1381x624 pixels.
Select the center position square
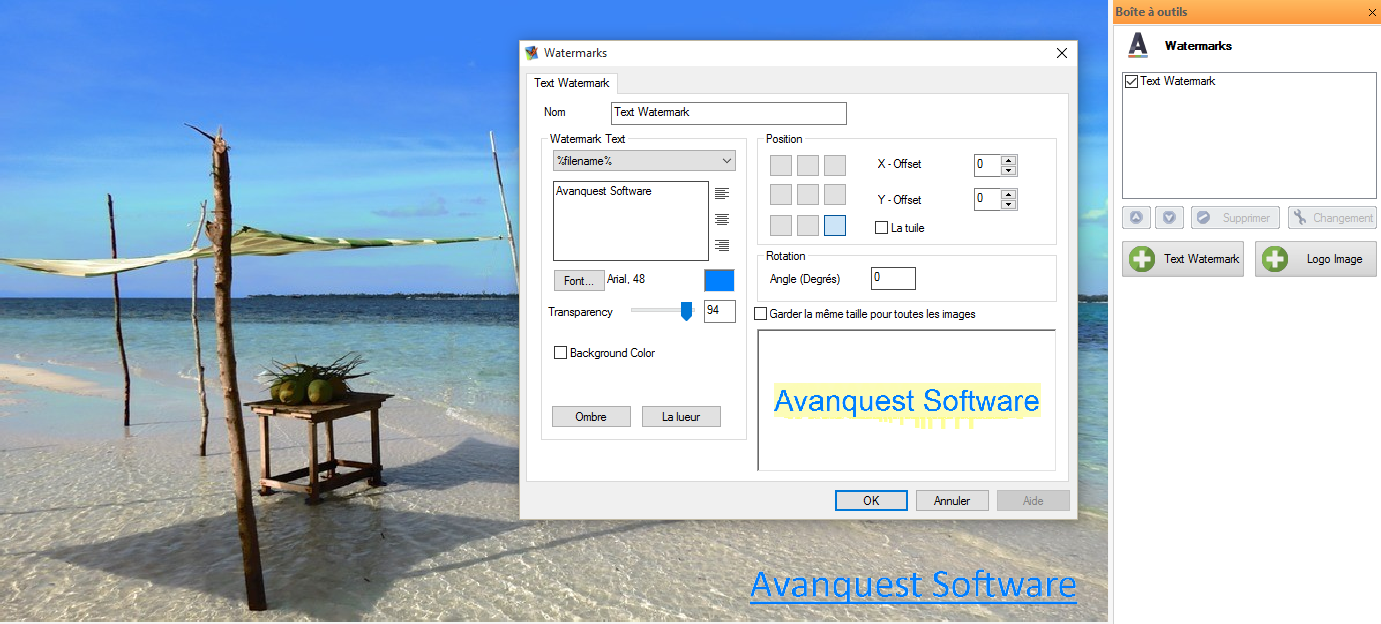click(808, 195)
